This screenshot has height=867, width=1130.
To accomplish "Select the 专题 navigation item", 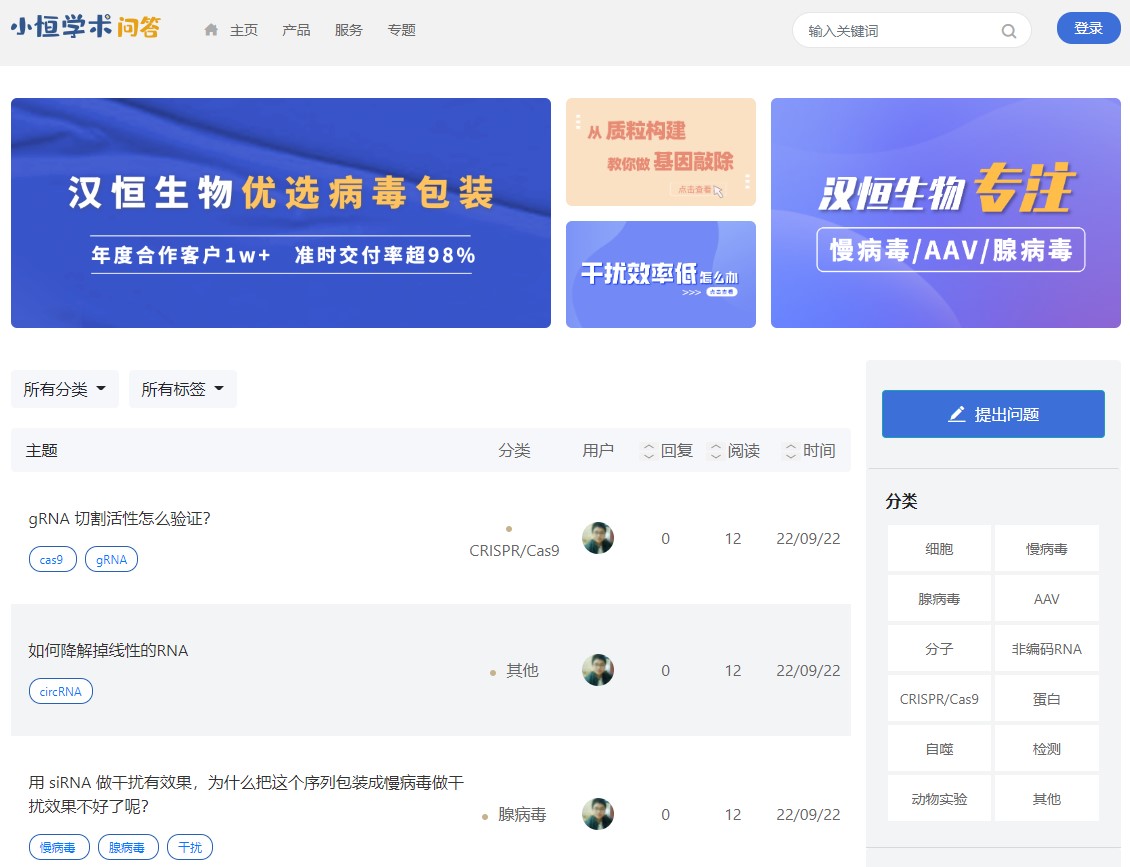I will pos(402,30).
